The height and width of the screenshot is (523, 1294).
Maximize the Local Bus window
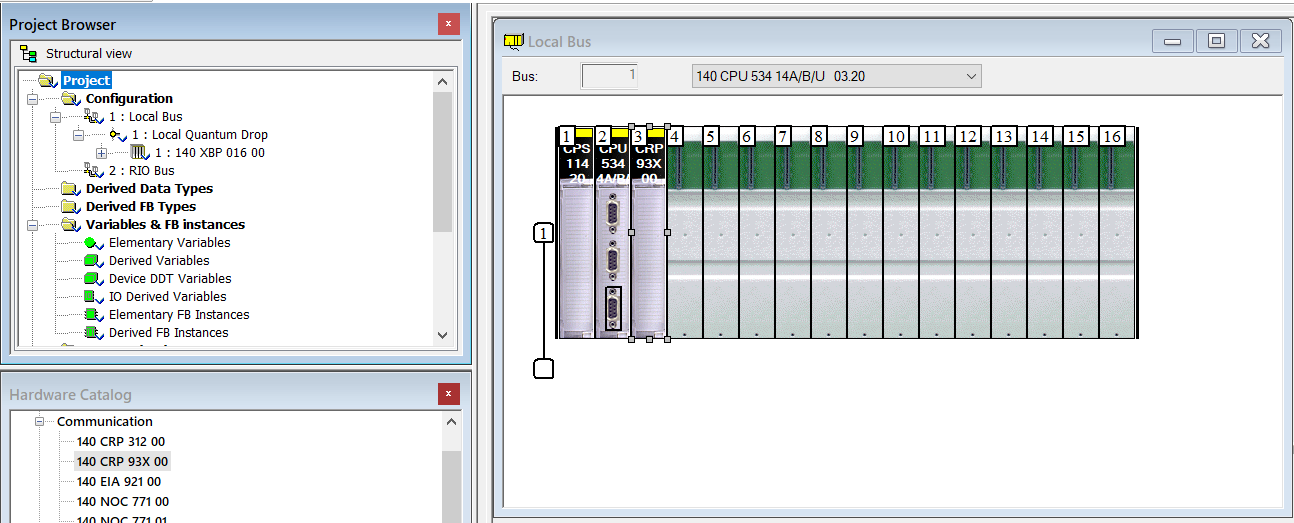coord(1216,41)
